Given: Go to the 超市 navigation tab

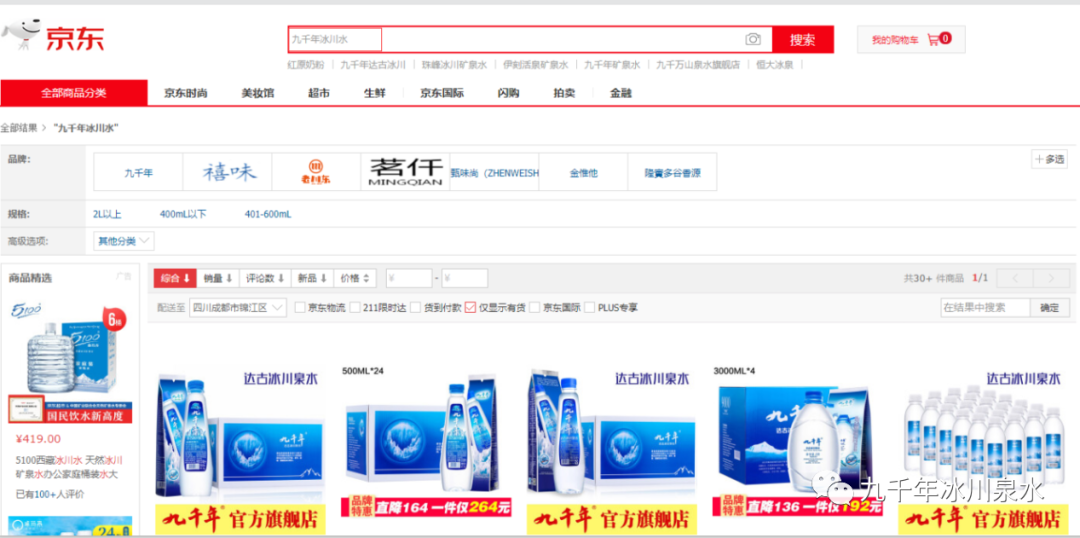Looking at the screenshot, I should pos(319,93).
